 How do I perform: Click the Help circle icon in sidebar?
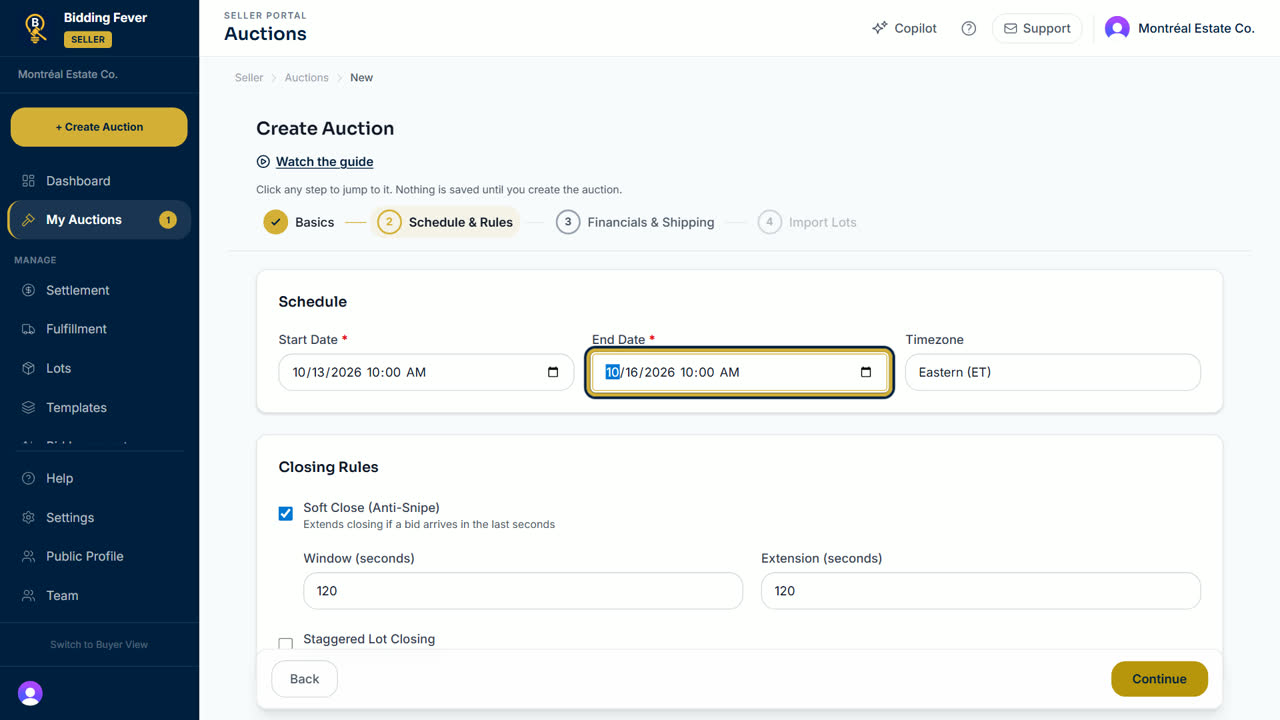click(x=28, y=478)
